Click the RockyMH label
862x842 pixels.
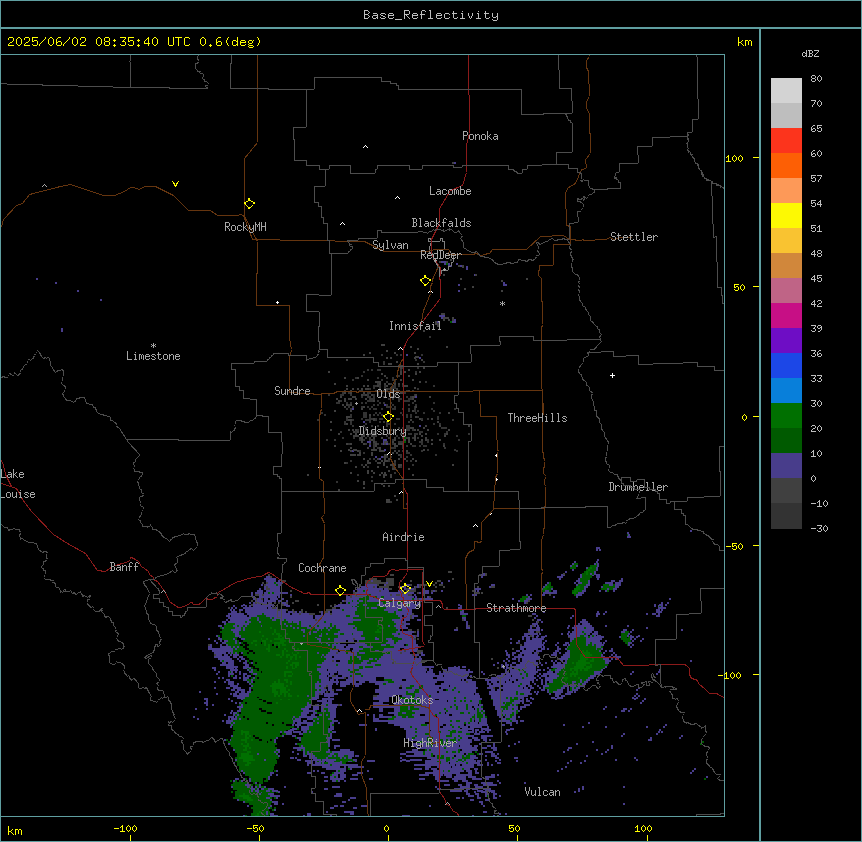tap(245, 227)
